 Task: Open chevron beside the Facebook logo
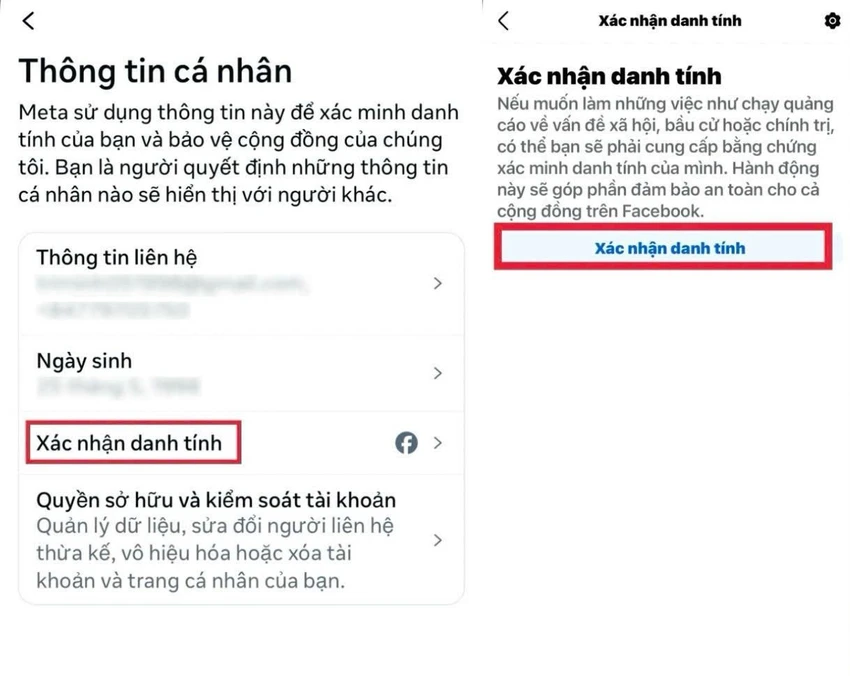click(438, 443)
